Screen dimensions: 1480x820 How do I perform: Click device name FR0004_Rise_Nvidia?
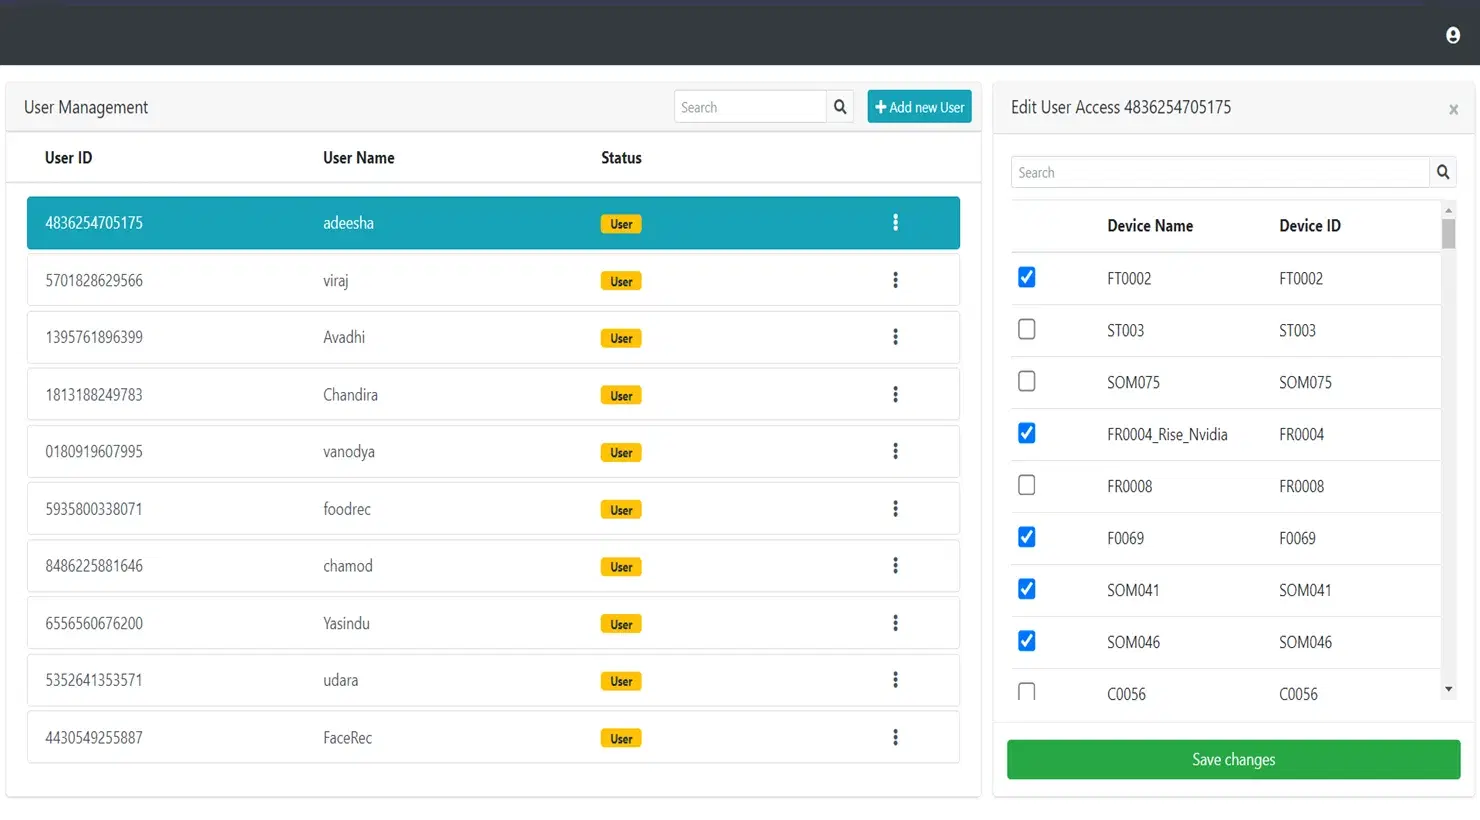click(1167, 434)
